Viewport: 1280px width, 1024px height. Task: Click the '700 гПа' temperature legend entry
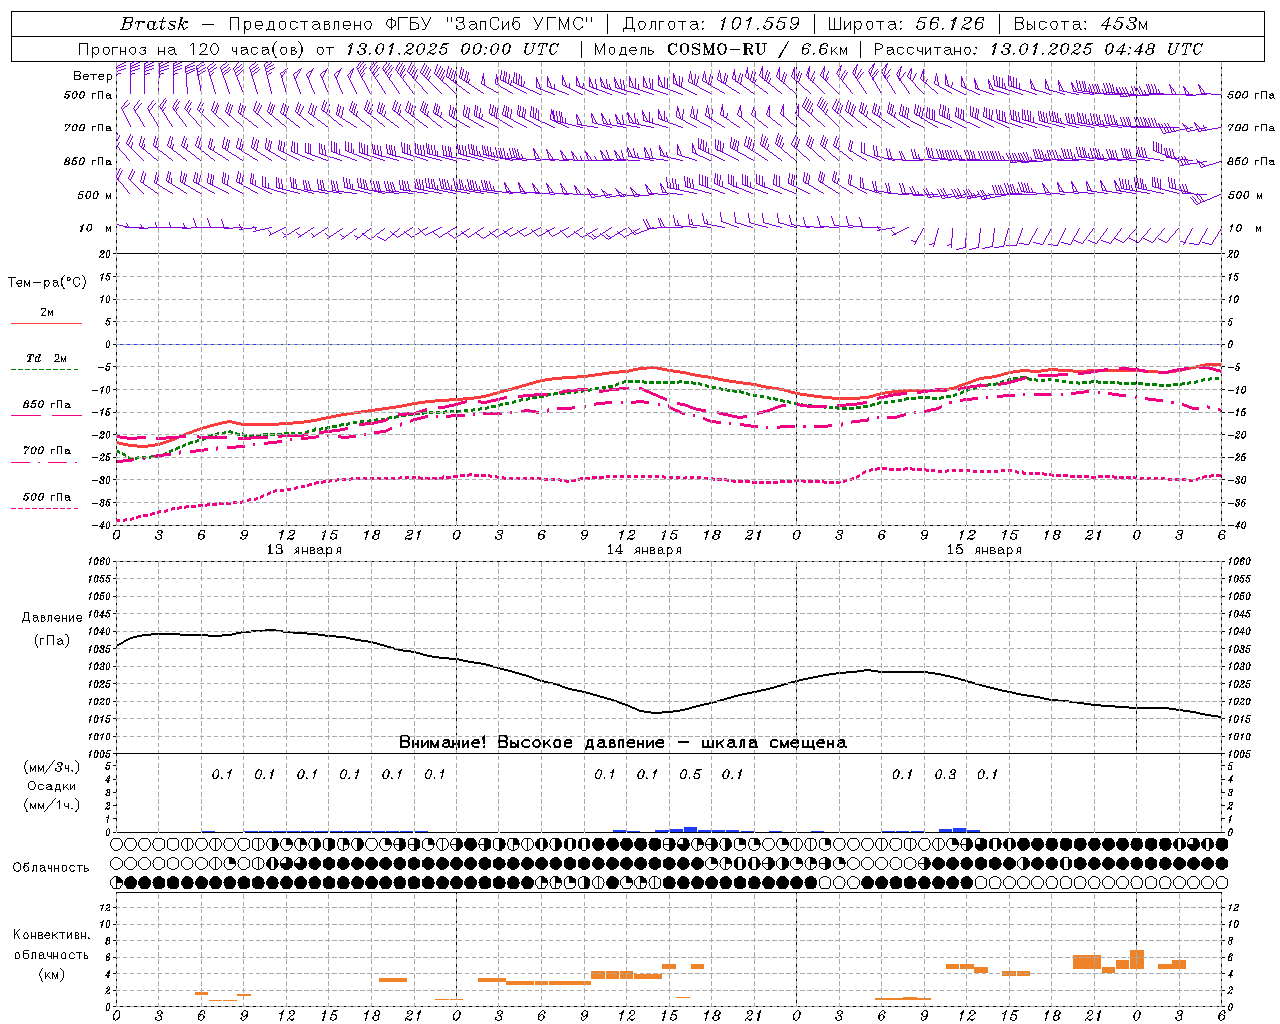click(47, 451)
